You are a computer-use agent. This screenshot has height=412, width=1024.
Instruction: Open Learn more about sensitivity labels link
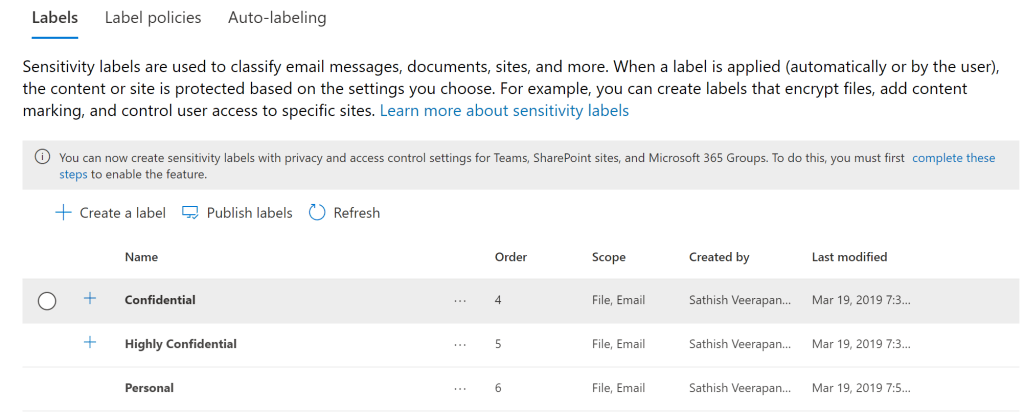point(504,111)
